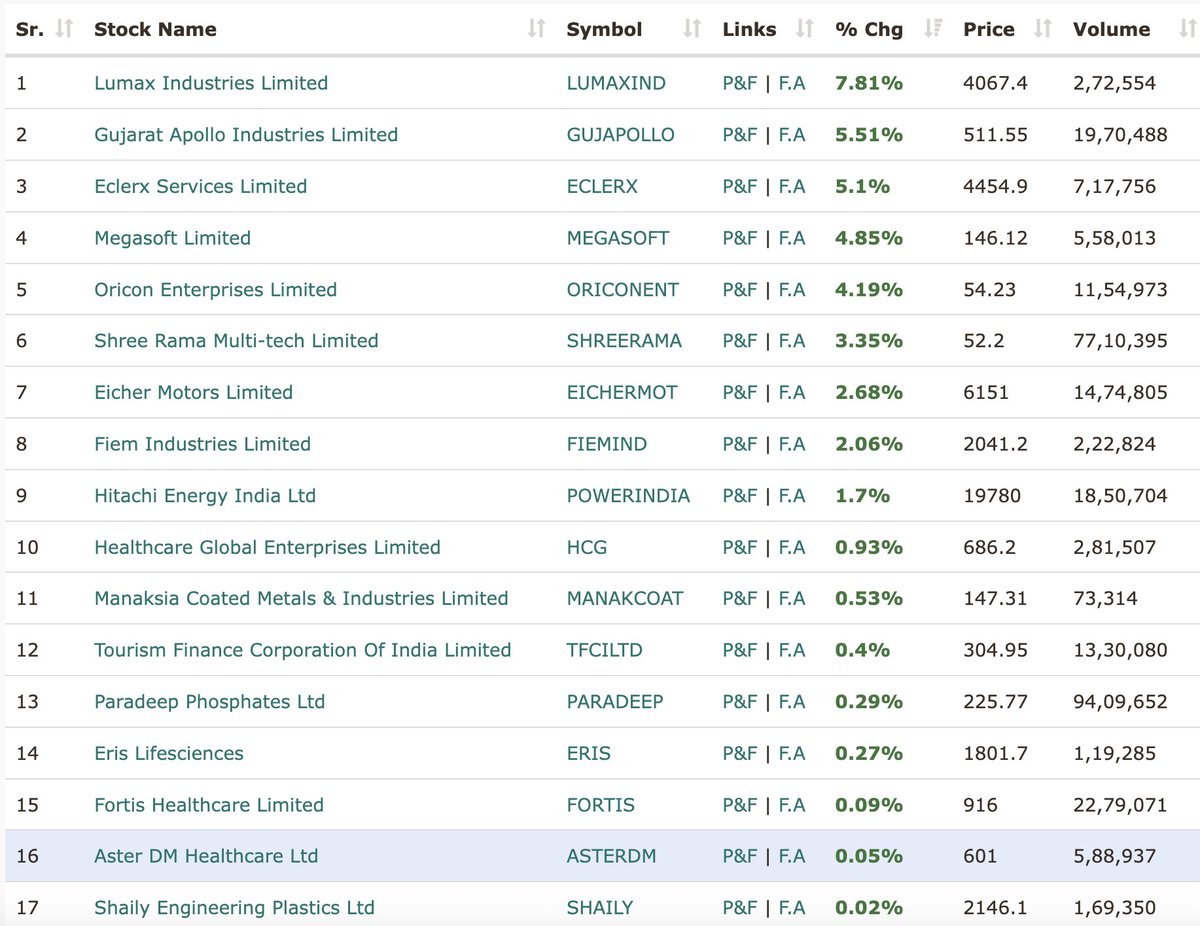Click the ORICONENT symbol link
This screenshot has height=926, width=1200.
coord(623,290)
